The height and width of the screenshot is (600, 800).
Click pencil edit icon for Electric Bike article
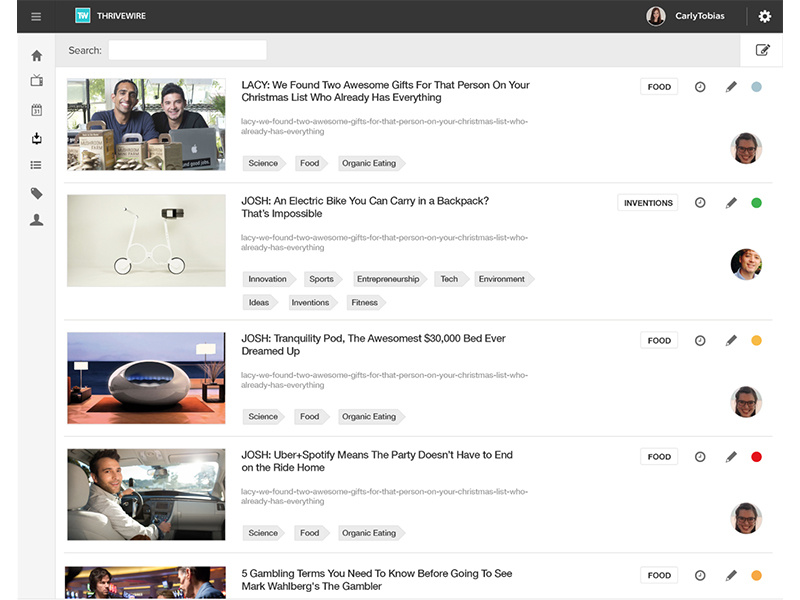point(731,203)
